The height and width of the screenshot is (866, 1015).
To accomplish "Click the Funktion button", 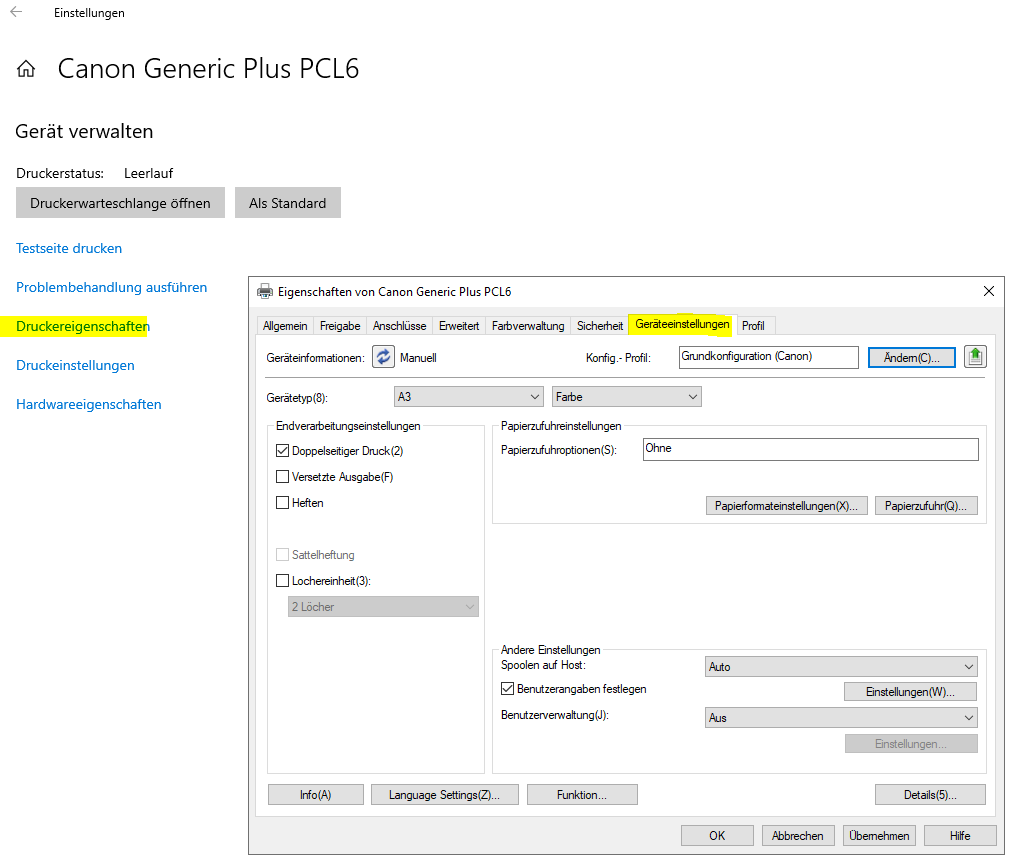I will (x=582, y=795).
